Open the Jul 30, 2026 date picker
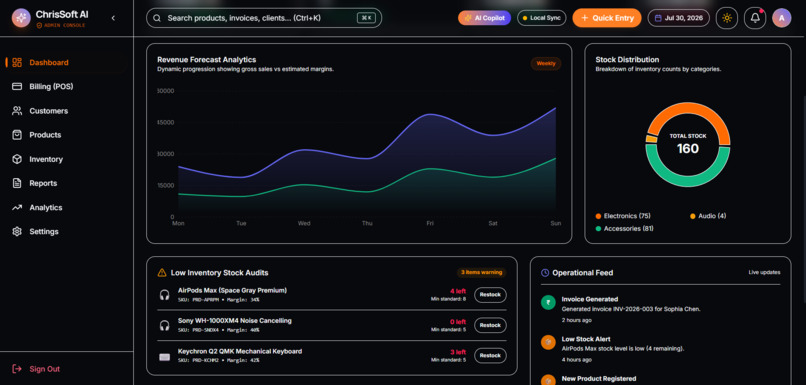 [x=679, y=18]
